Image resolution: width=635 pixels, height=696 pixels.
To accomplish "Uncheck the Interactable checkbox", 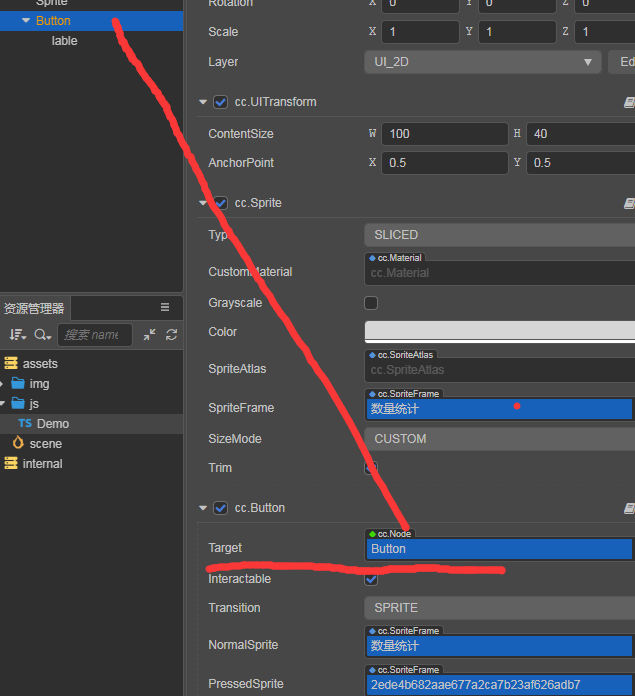I will (371, 579).
